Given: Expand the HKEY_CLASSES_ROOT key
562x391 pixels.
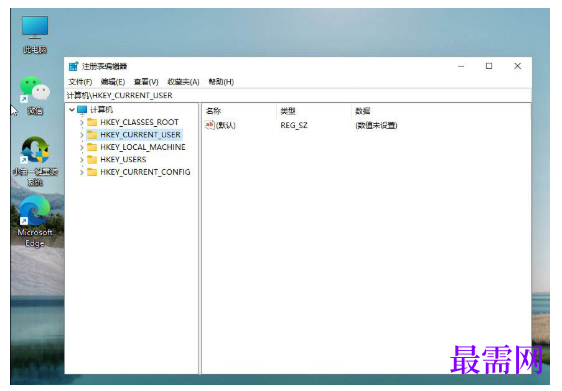Looking at the screenshot, I should (x=82, y=123).
